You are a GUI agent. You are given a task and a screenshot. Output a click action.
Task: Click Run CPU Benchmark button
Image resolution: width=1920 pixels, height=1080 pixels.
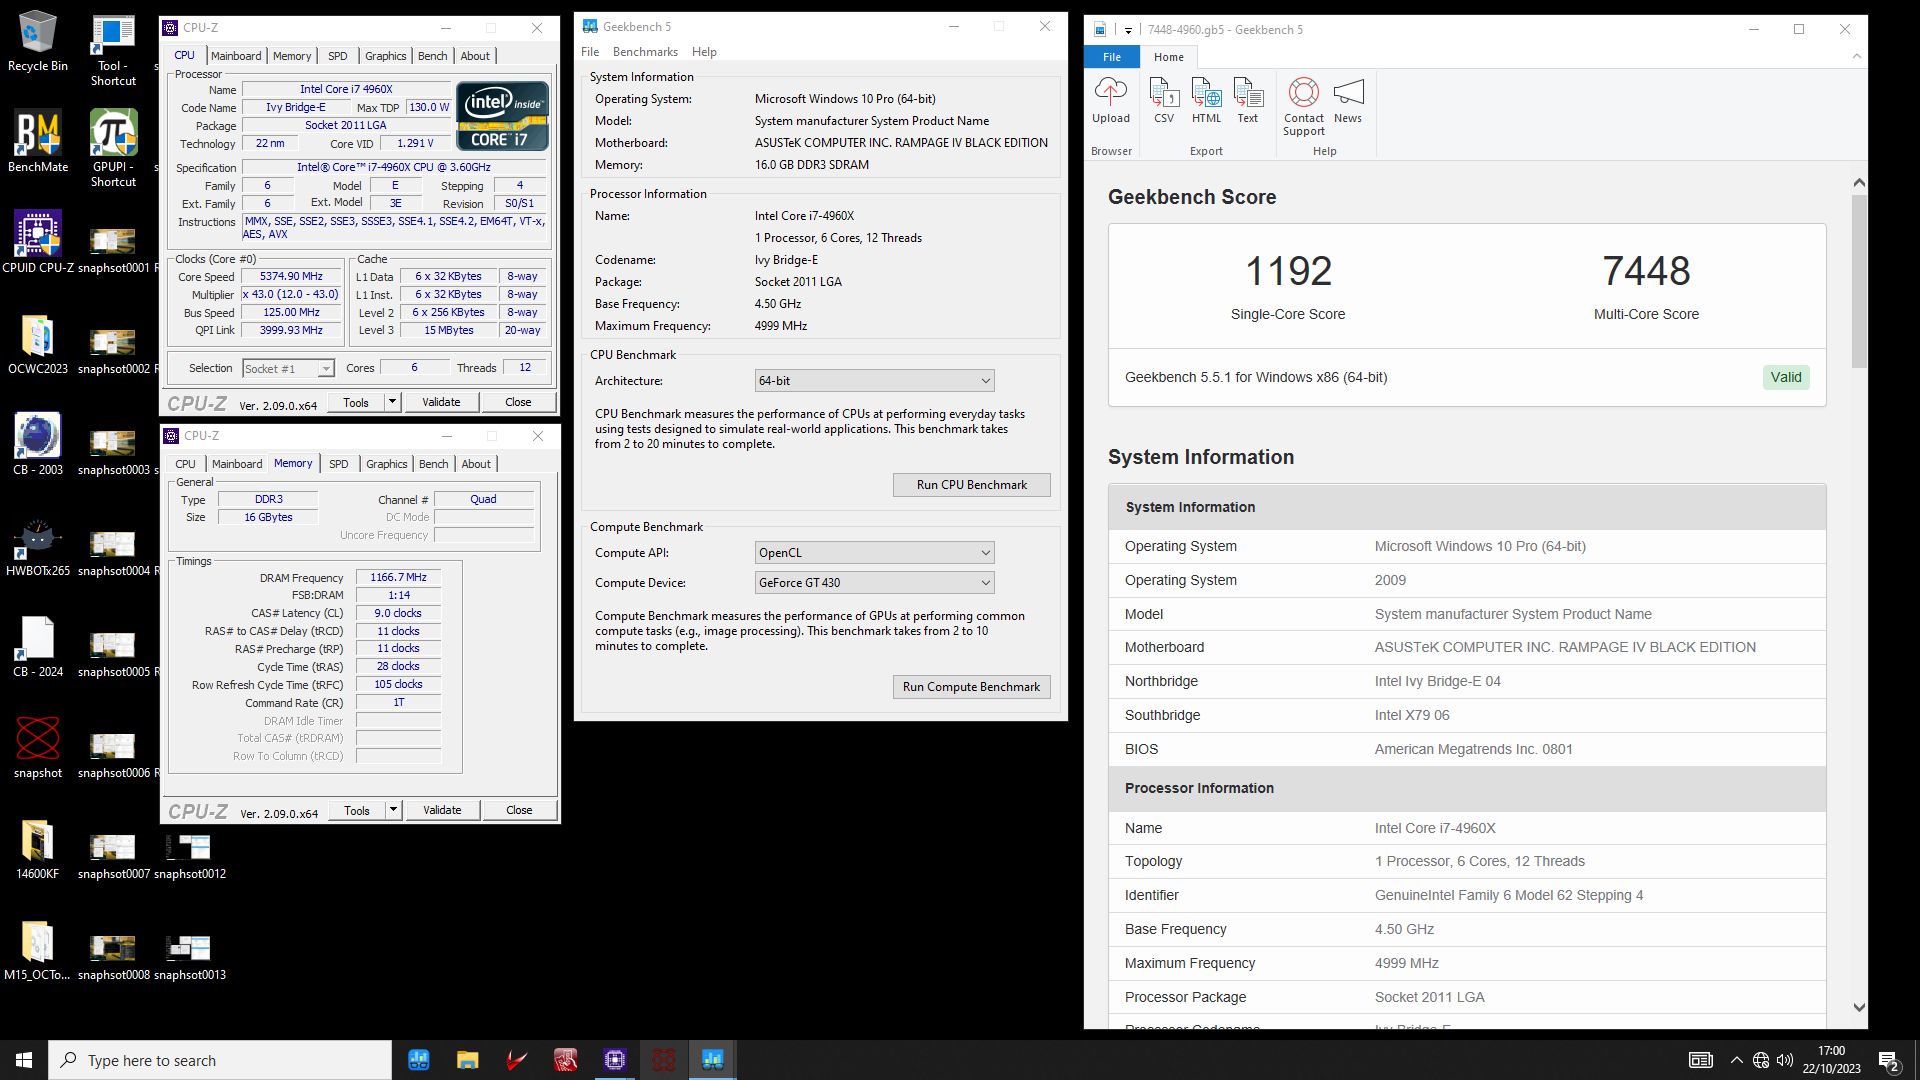click(971, 485)
